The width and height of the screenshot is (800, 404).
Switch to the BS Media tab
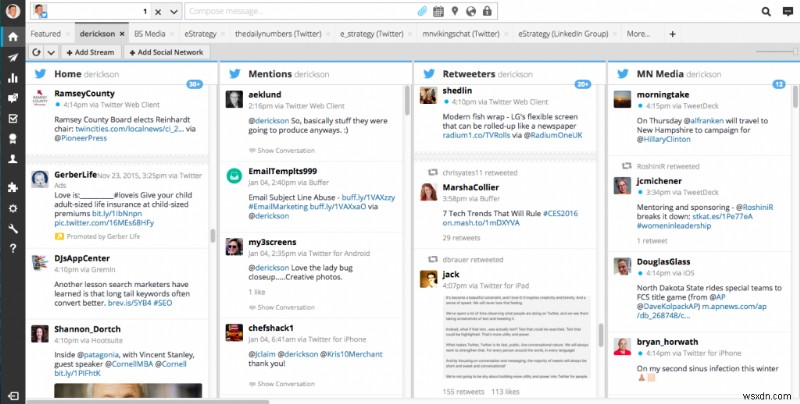click(149, 34)
